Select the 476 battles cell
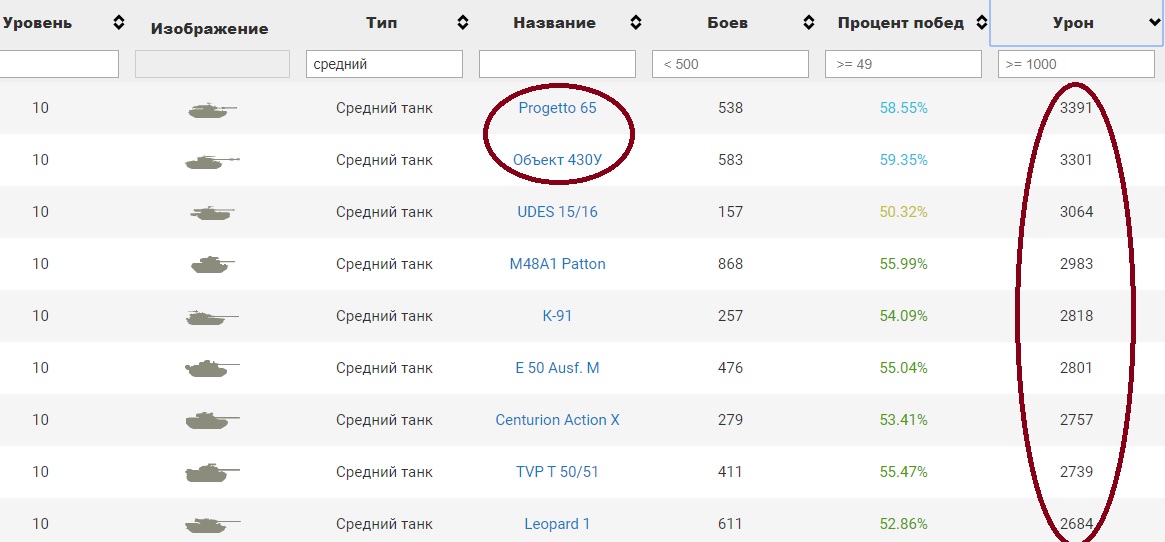 click(730, 368)
